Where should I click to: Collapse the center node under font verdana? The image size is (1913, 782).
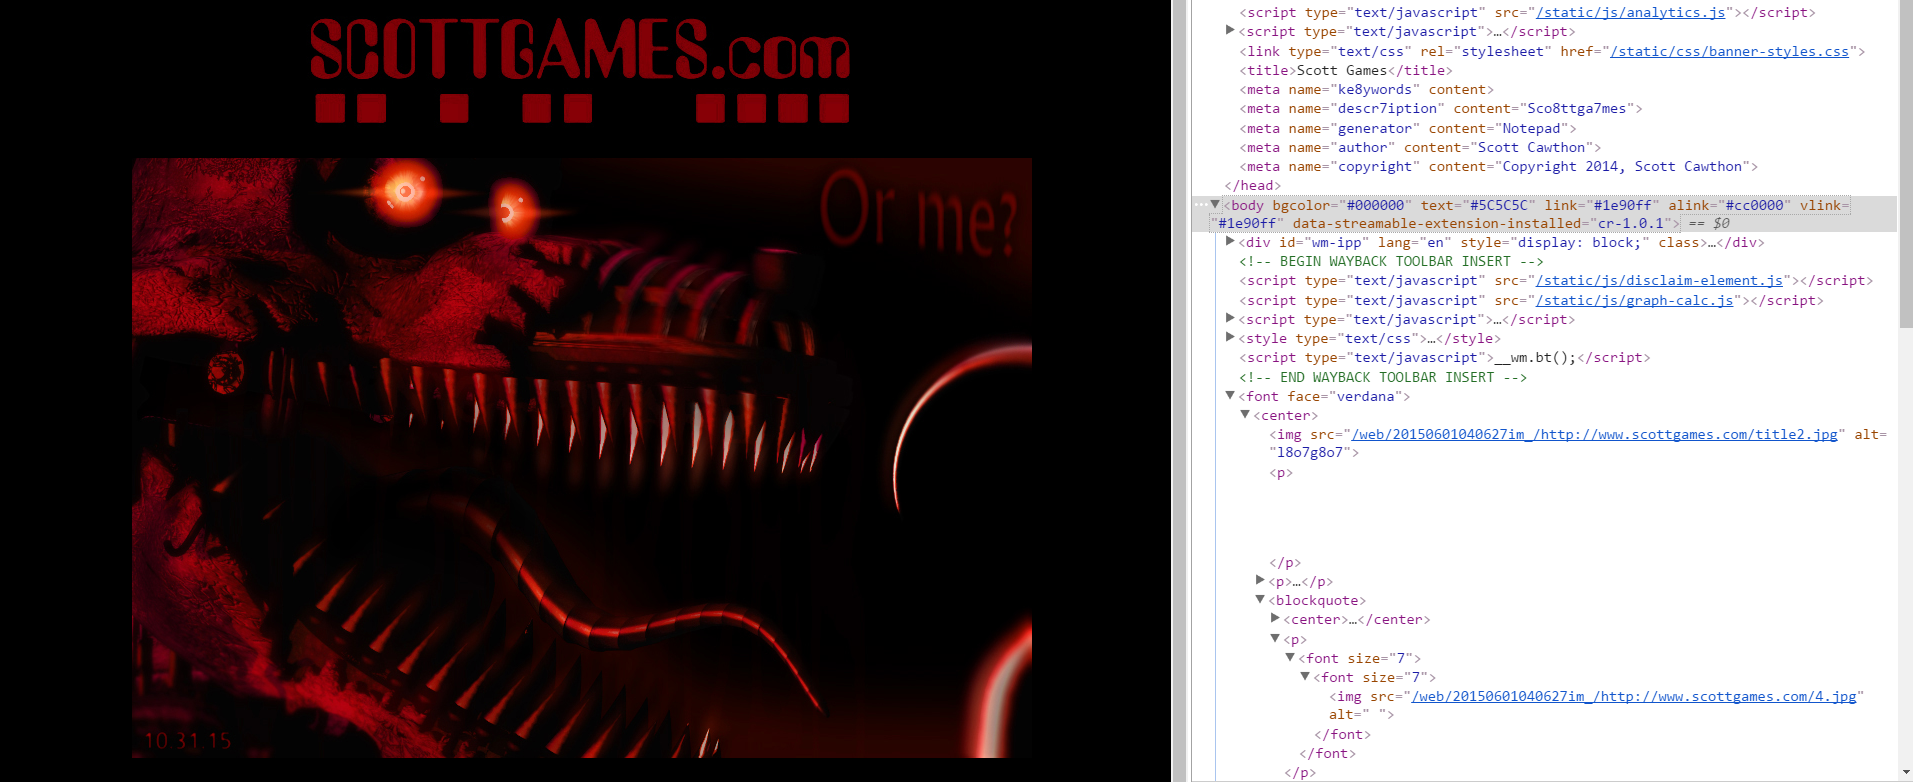[1245, 415]
